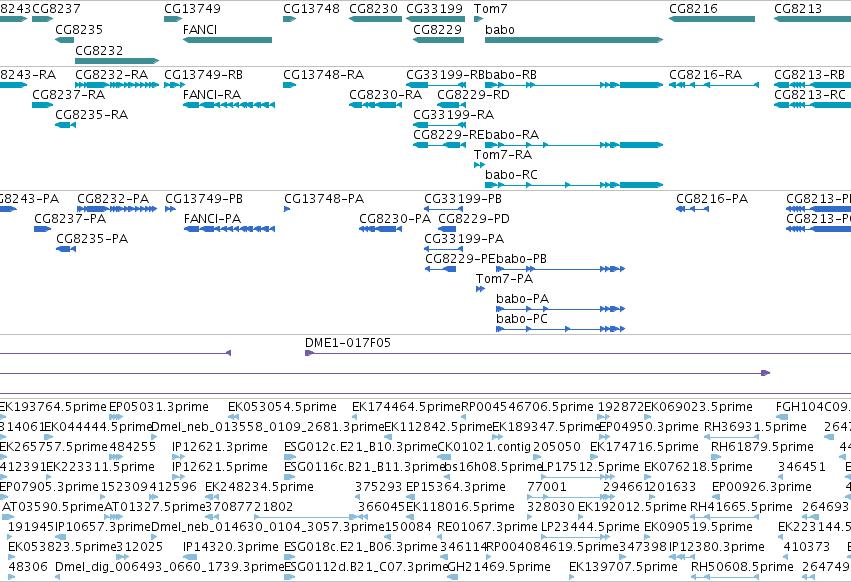Select the CG8216-PA protein label

712,199
